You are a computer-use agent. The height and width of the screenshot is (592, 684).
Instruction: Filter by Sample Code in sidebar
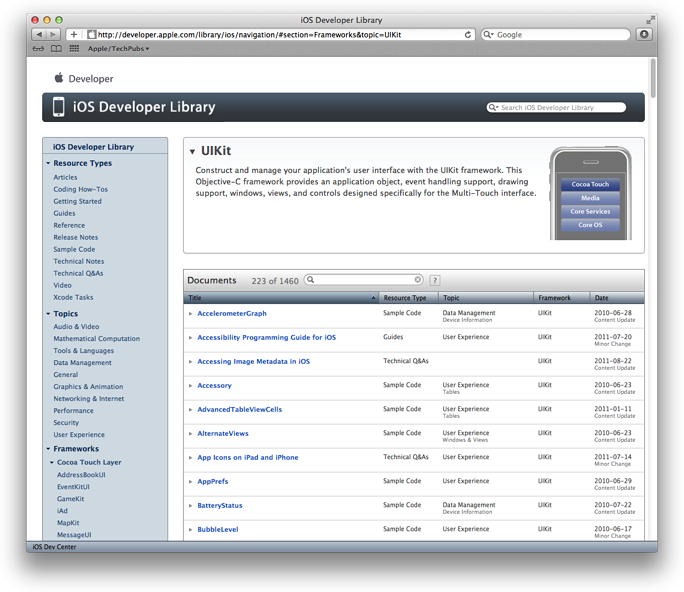(74, 249)
